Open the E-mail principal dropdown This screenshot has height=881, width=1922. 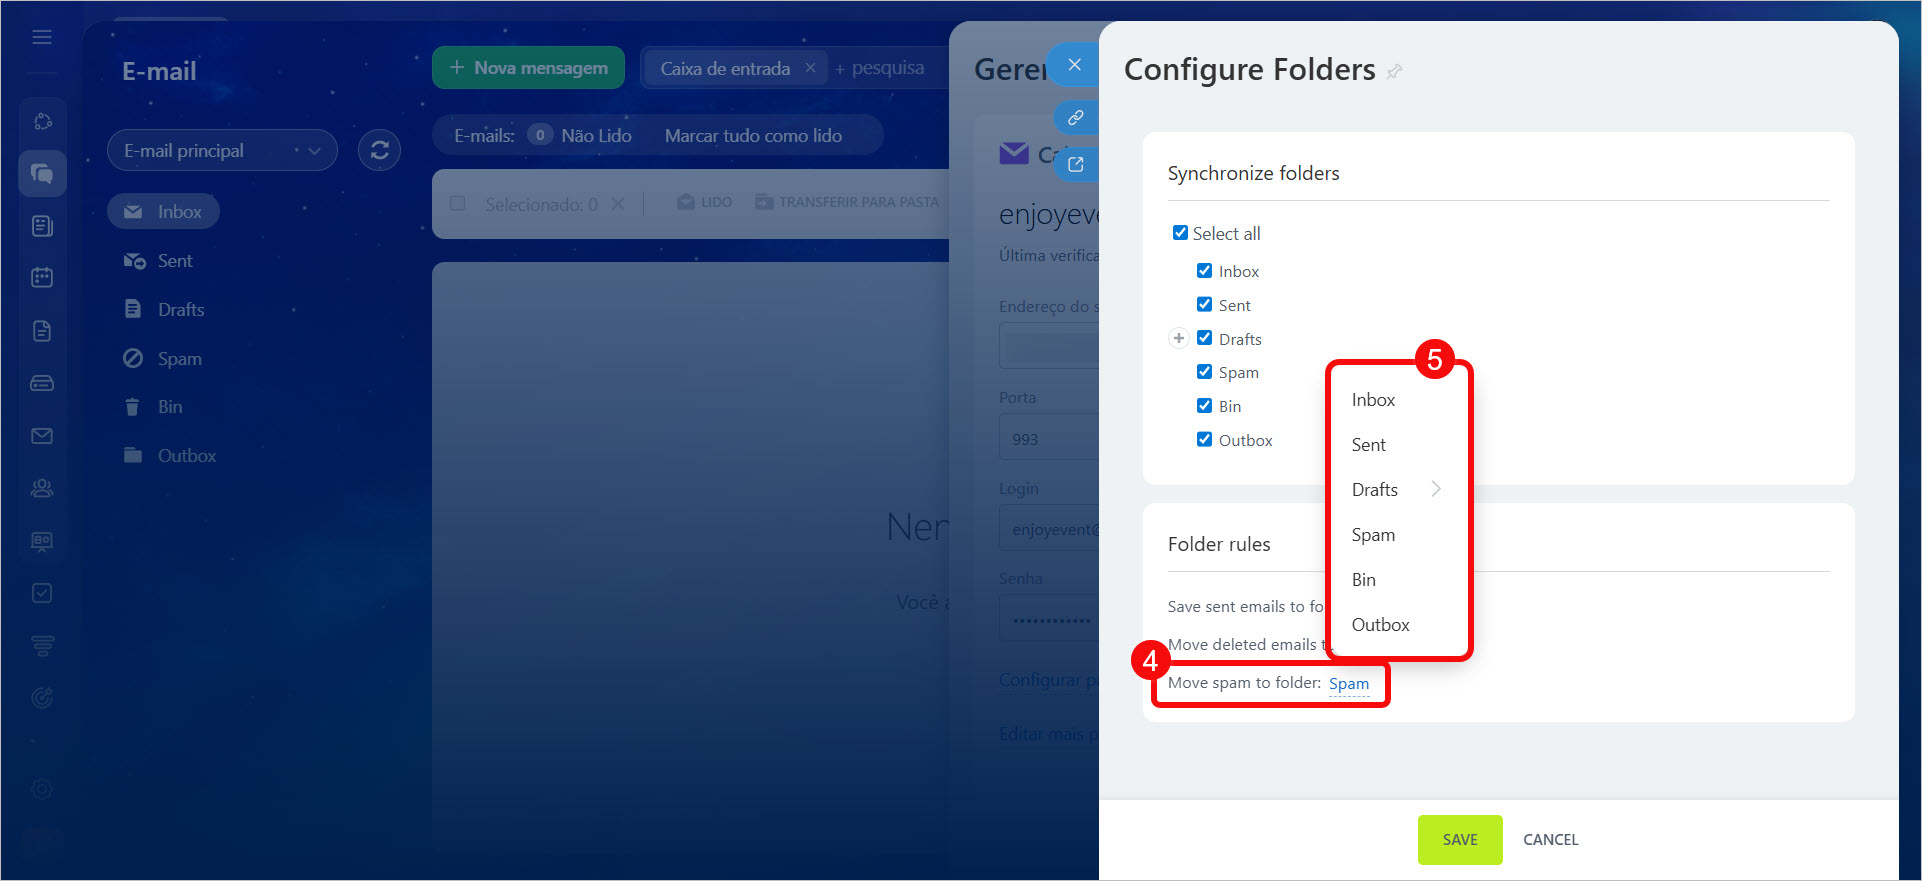[x=221, y=151]
